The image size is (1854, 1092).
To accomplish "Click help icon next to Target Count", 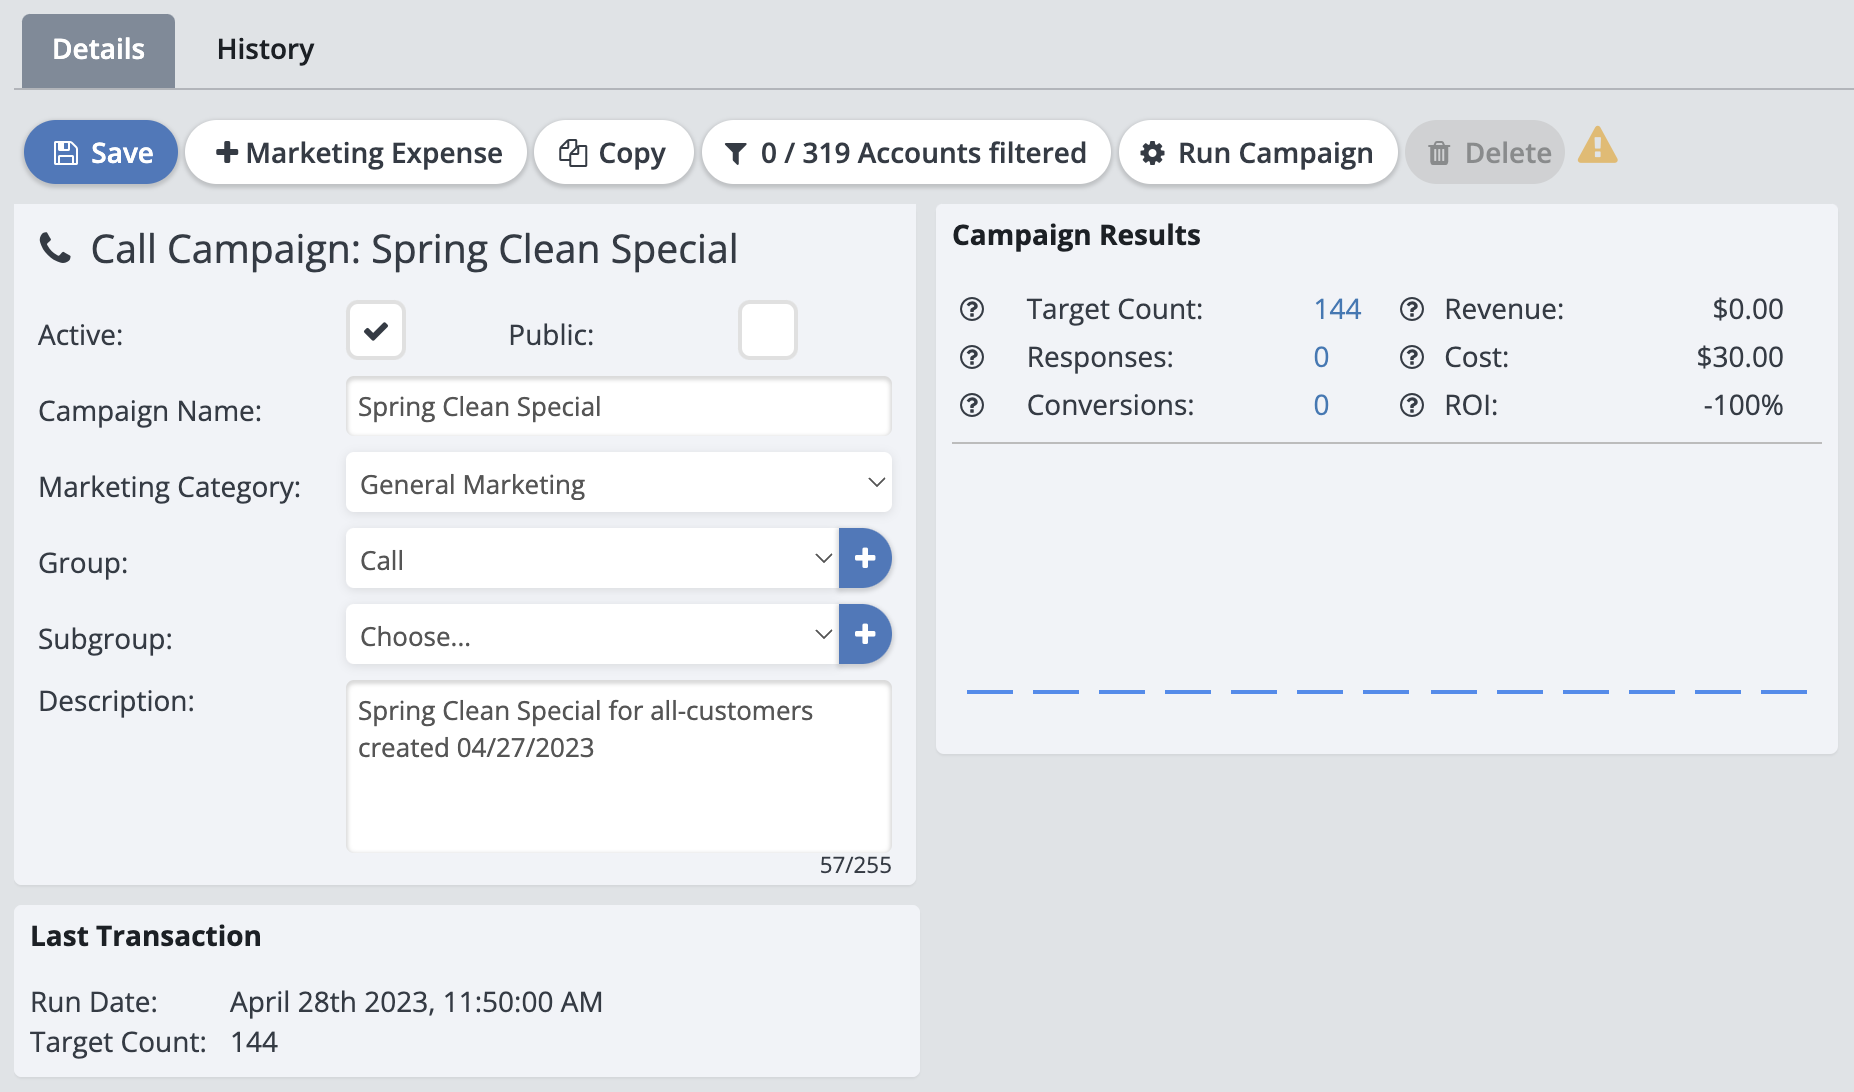I will tap(972, 310).
